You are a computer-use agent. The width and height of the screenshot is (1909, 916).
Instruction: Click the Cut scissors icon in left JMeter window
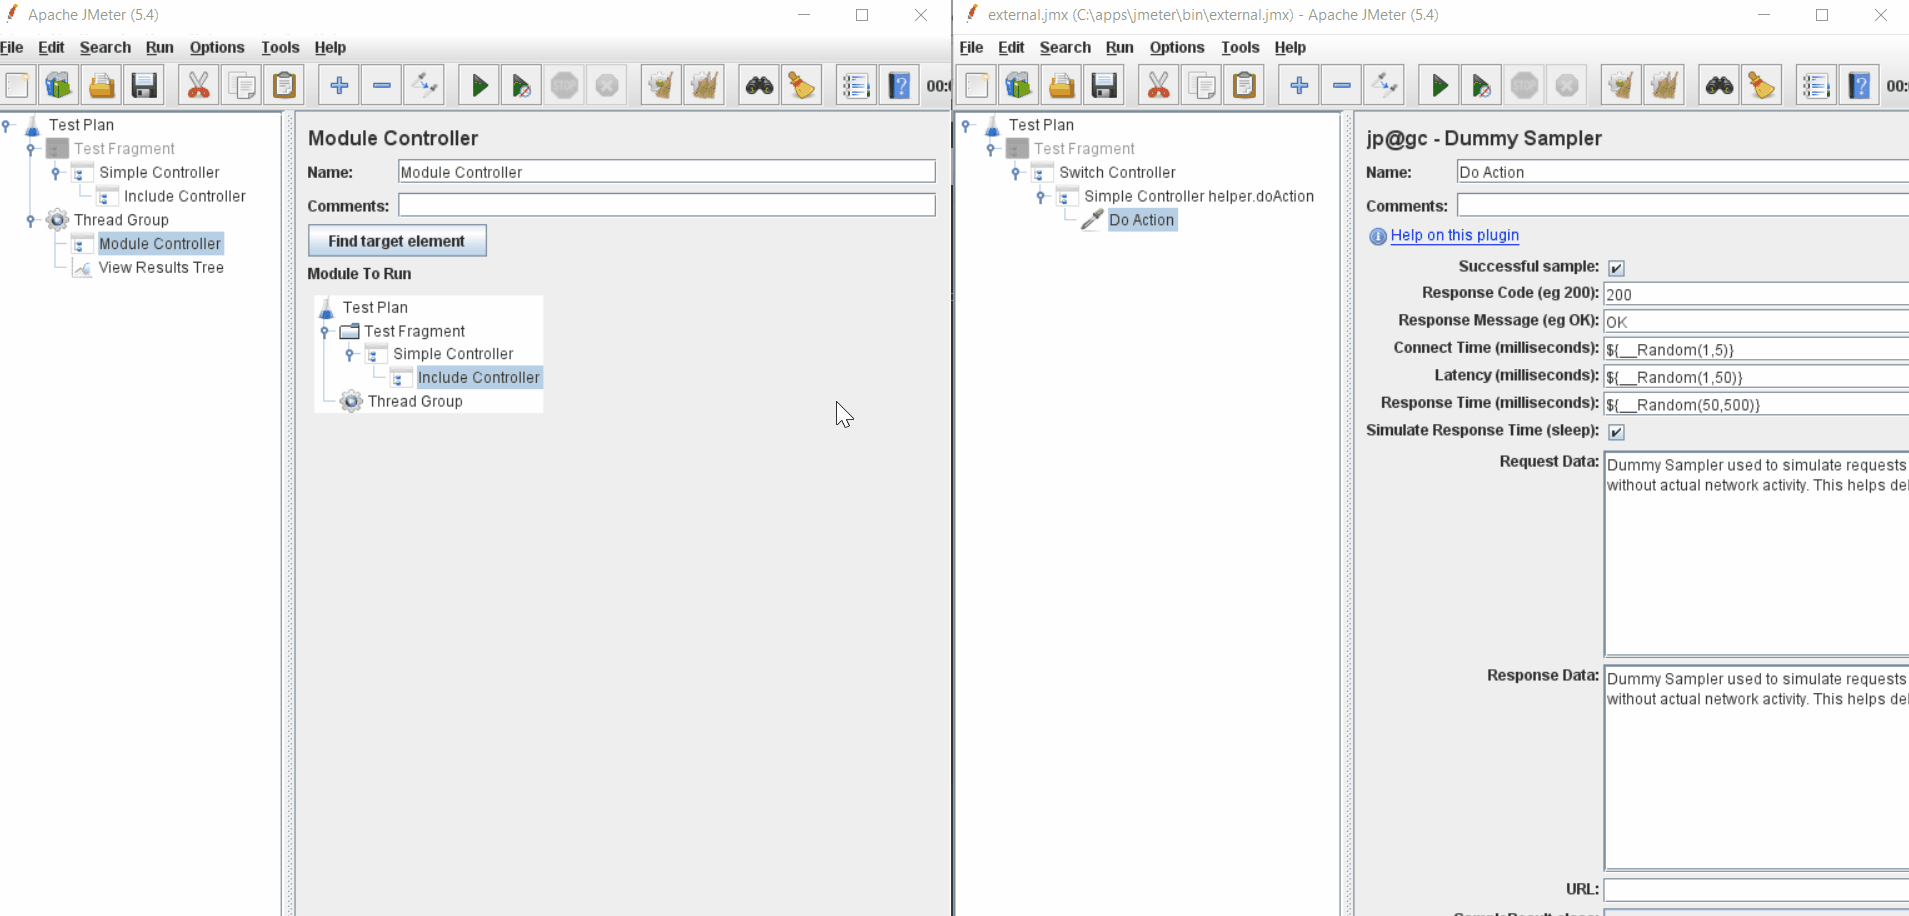pos(199,86)
